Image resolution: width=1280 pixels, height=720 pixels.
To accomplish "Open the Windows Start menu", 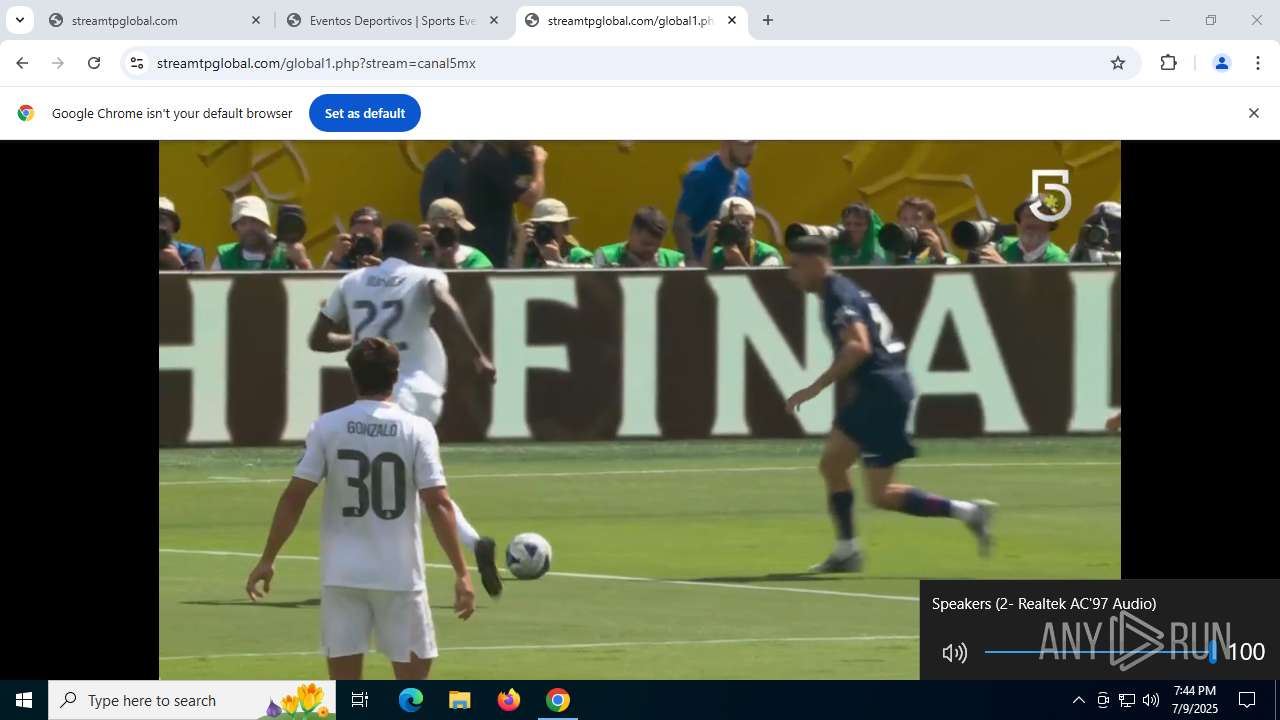I will coord(24,700).
